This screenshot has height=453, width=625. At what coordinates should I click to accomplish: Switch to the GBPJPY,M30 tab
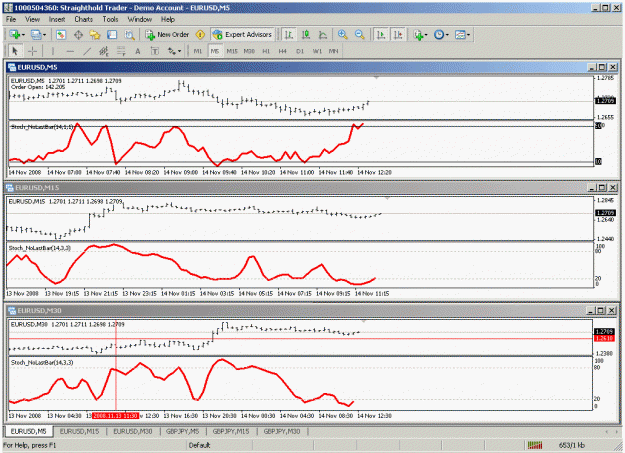tap(282, 431)
